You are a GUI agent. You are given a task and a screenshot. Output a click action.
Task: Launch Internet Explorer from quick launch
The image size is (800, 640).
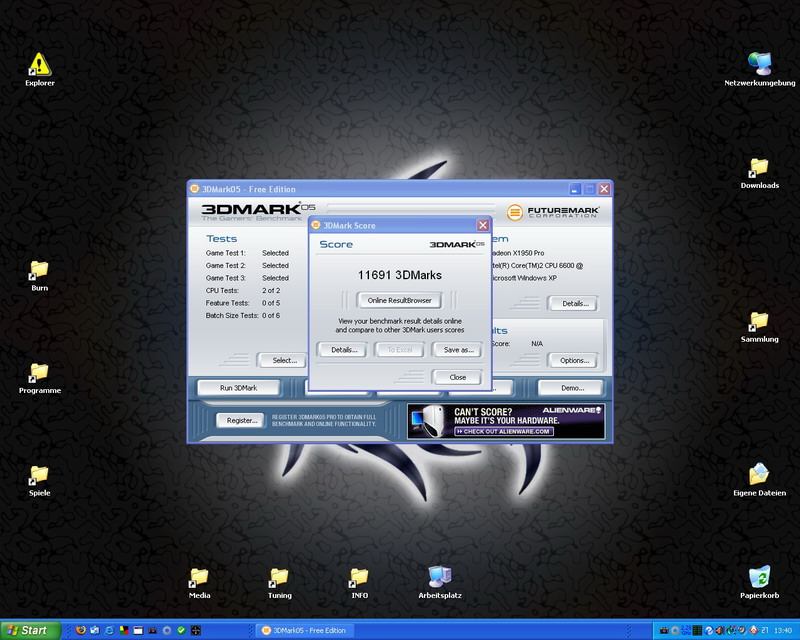click(109, 630)
